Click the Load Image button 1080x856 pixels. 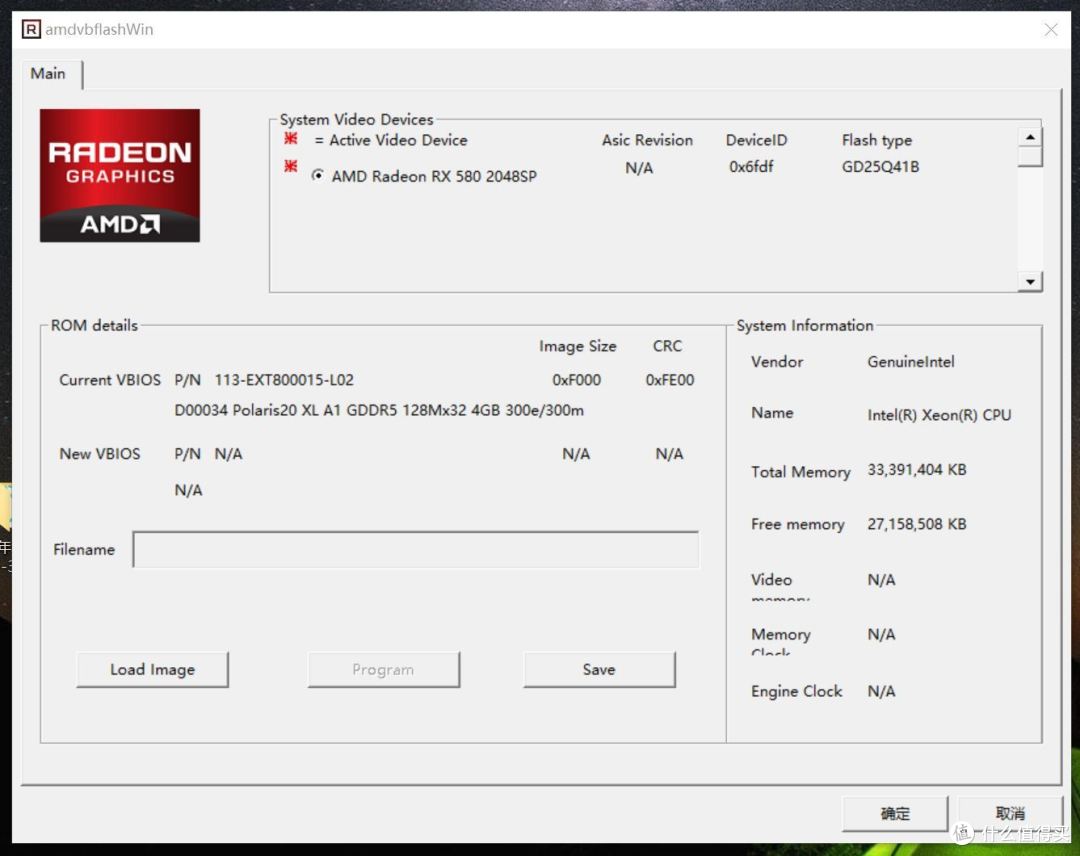click(x=152, y=669)
